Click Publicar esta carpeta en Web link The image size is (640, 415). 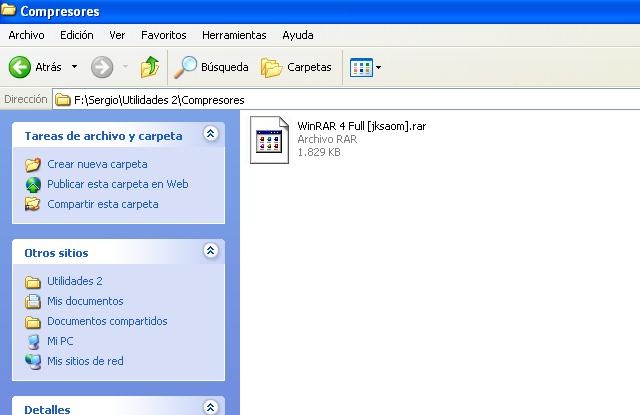tap(118, 184)
